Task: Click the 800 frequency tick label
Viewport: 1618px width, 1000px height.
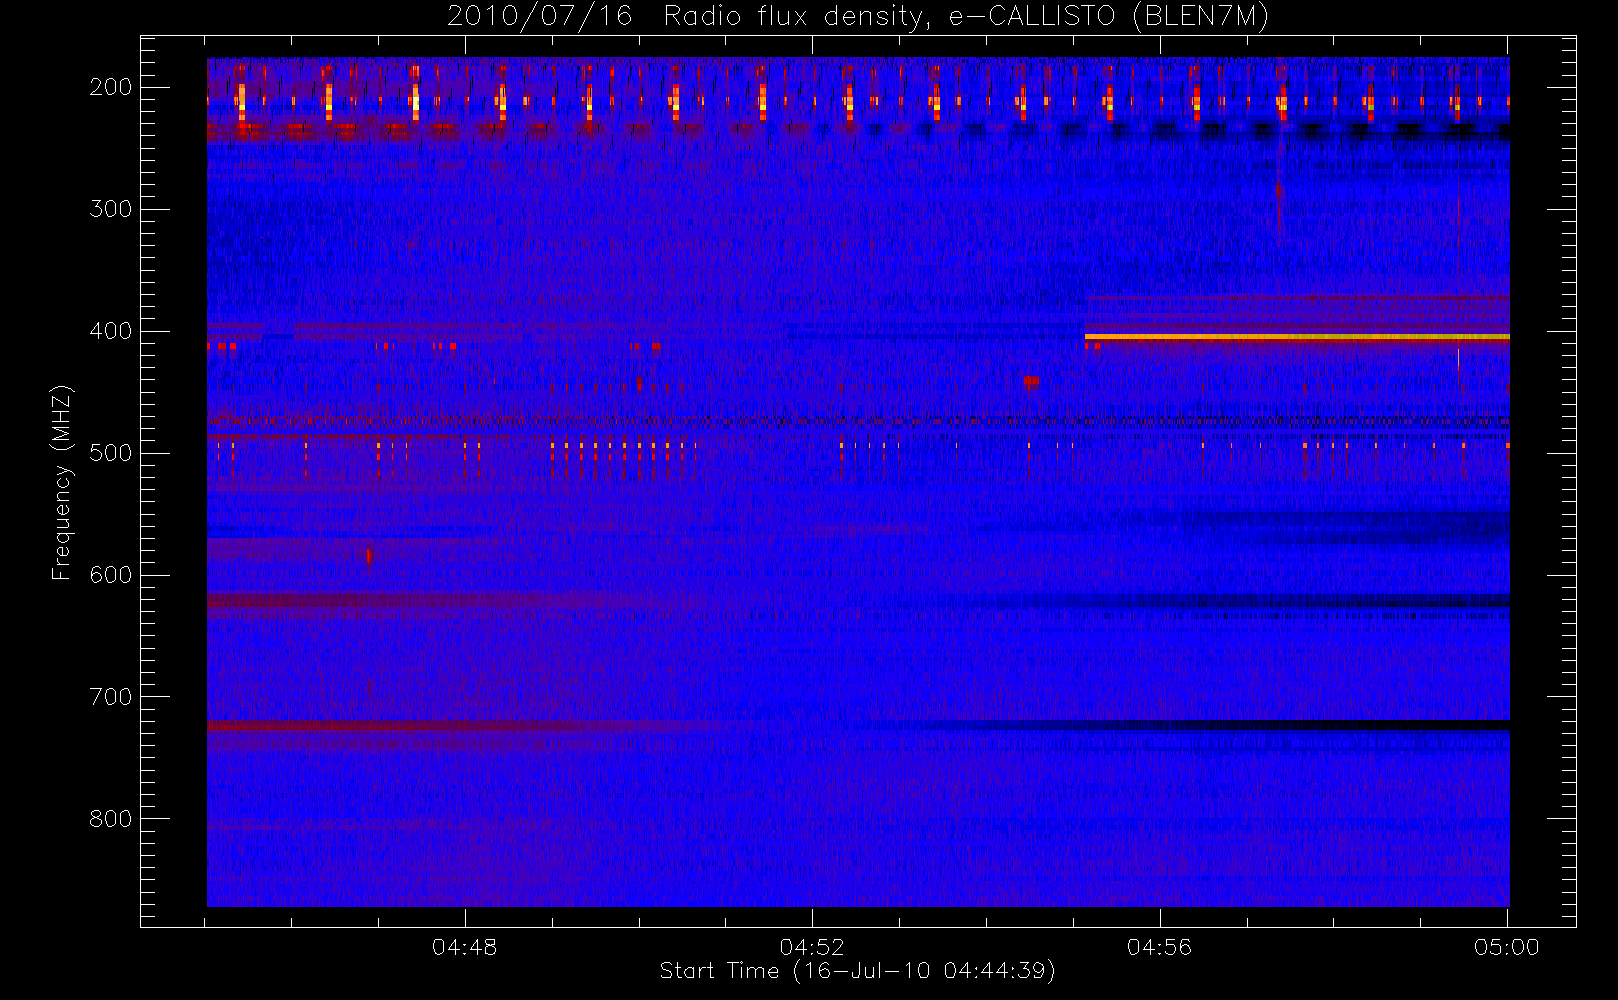Action: [111, 819]
